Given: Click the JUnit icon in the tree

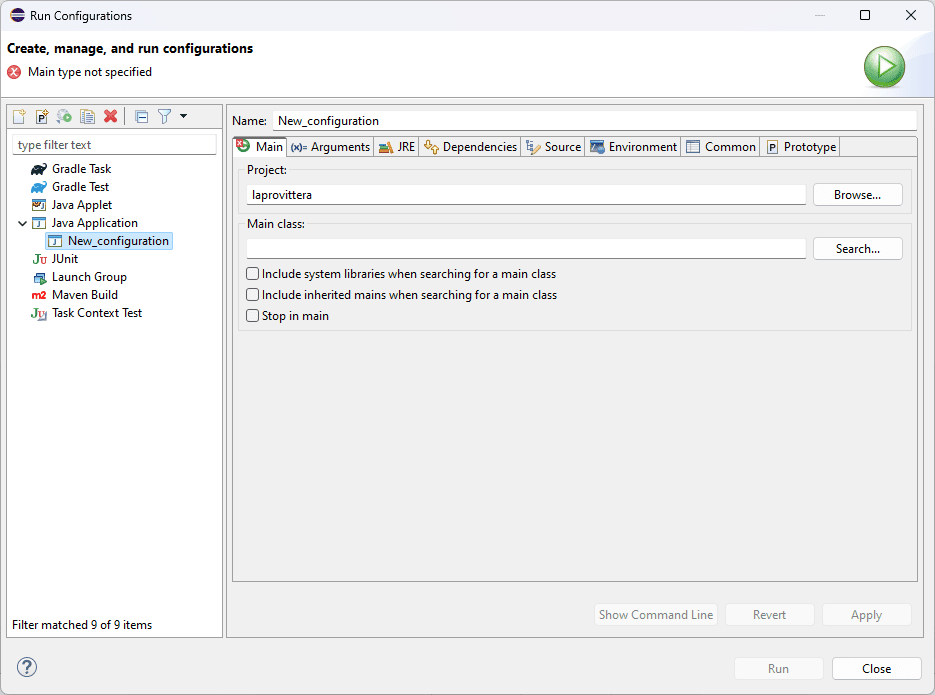Looking at the screenshot, I should tap(39, 259).
